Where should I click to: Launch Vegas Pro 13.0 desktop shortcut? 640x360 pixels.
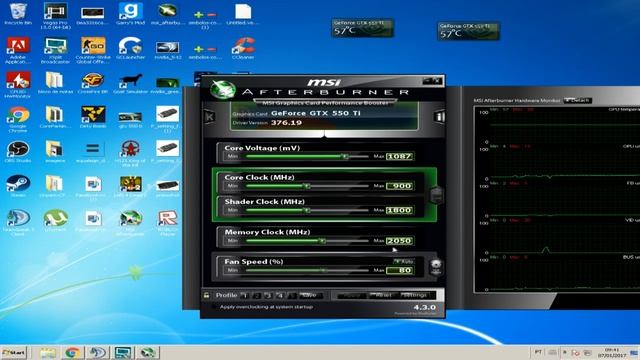[x=55, y=16]
